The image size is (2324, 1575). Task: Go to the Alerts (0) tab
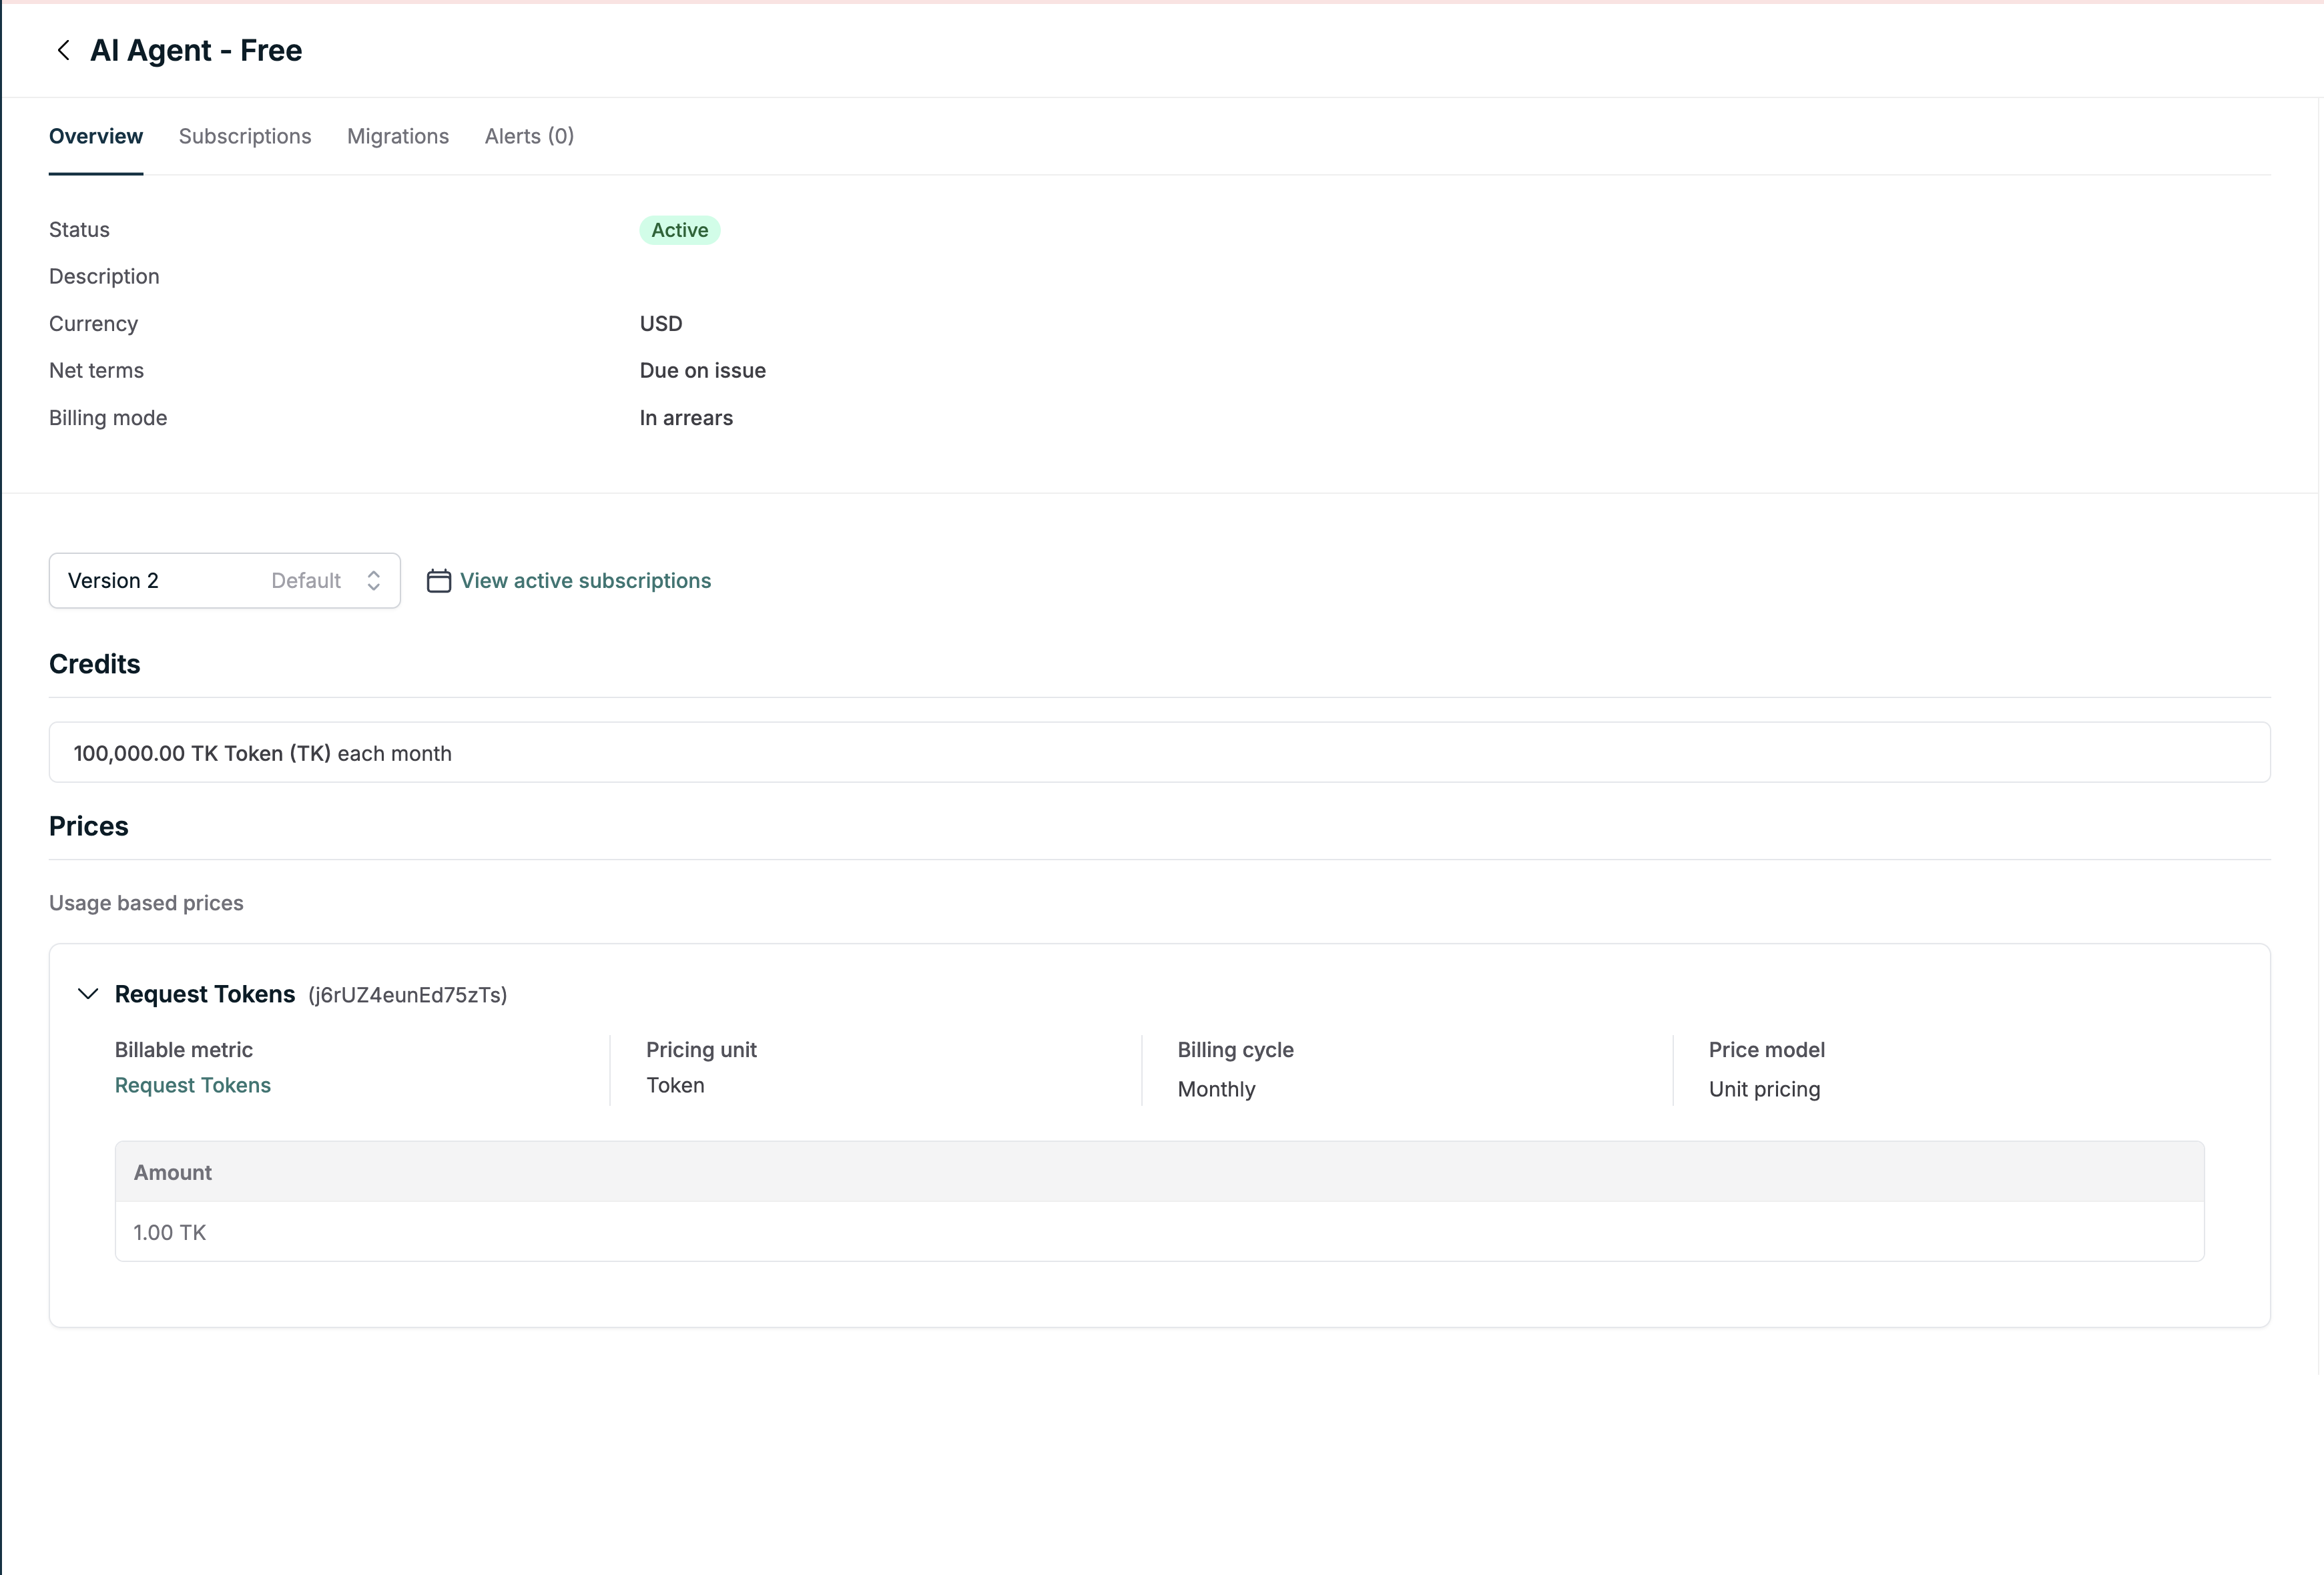pos(529,136)
